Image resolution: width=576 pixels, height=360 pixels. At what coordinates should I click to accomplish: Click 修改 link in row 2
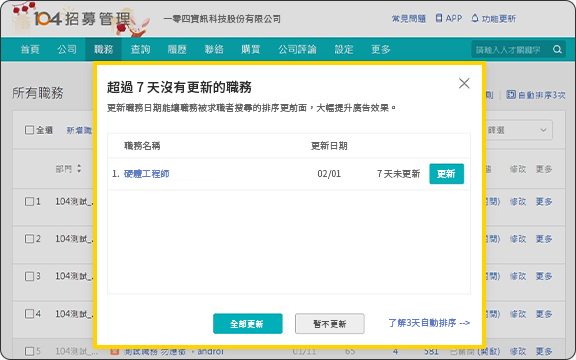point(518,239)
